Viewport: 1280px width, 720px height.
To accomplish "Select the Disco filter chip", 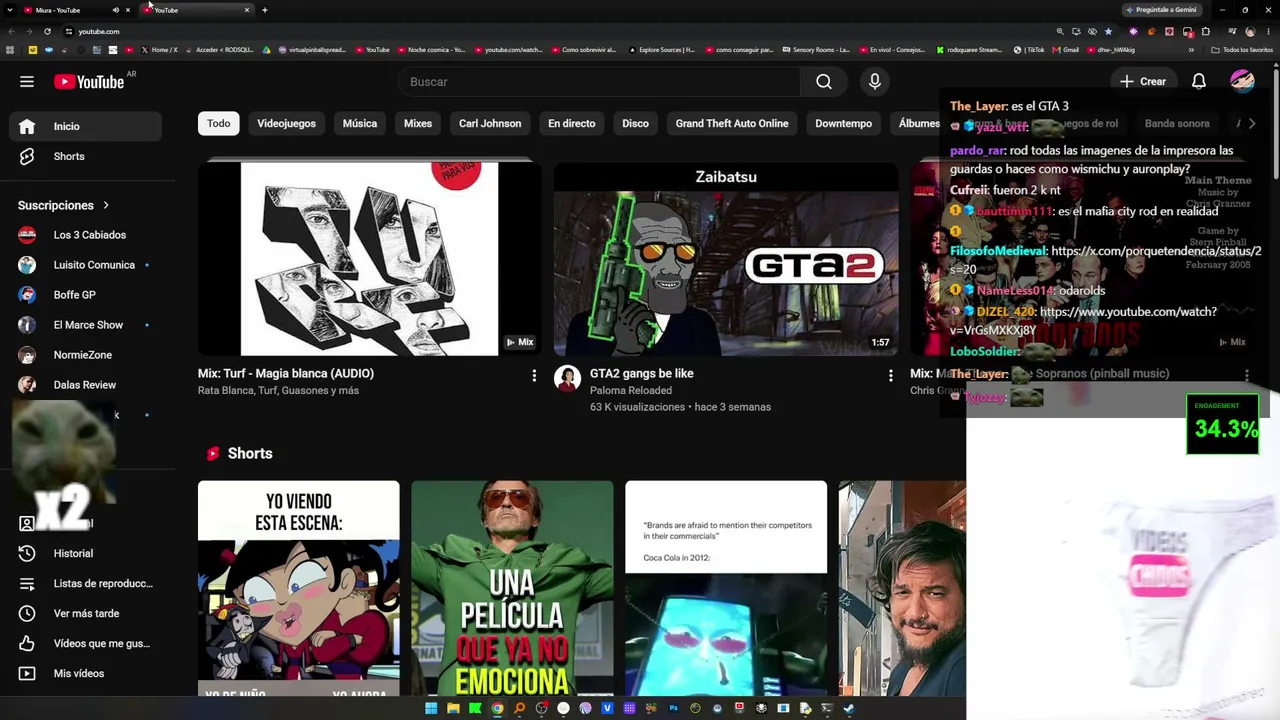I will (x=635, y=123).
